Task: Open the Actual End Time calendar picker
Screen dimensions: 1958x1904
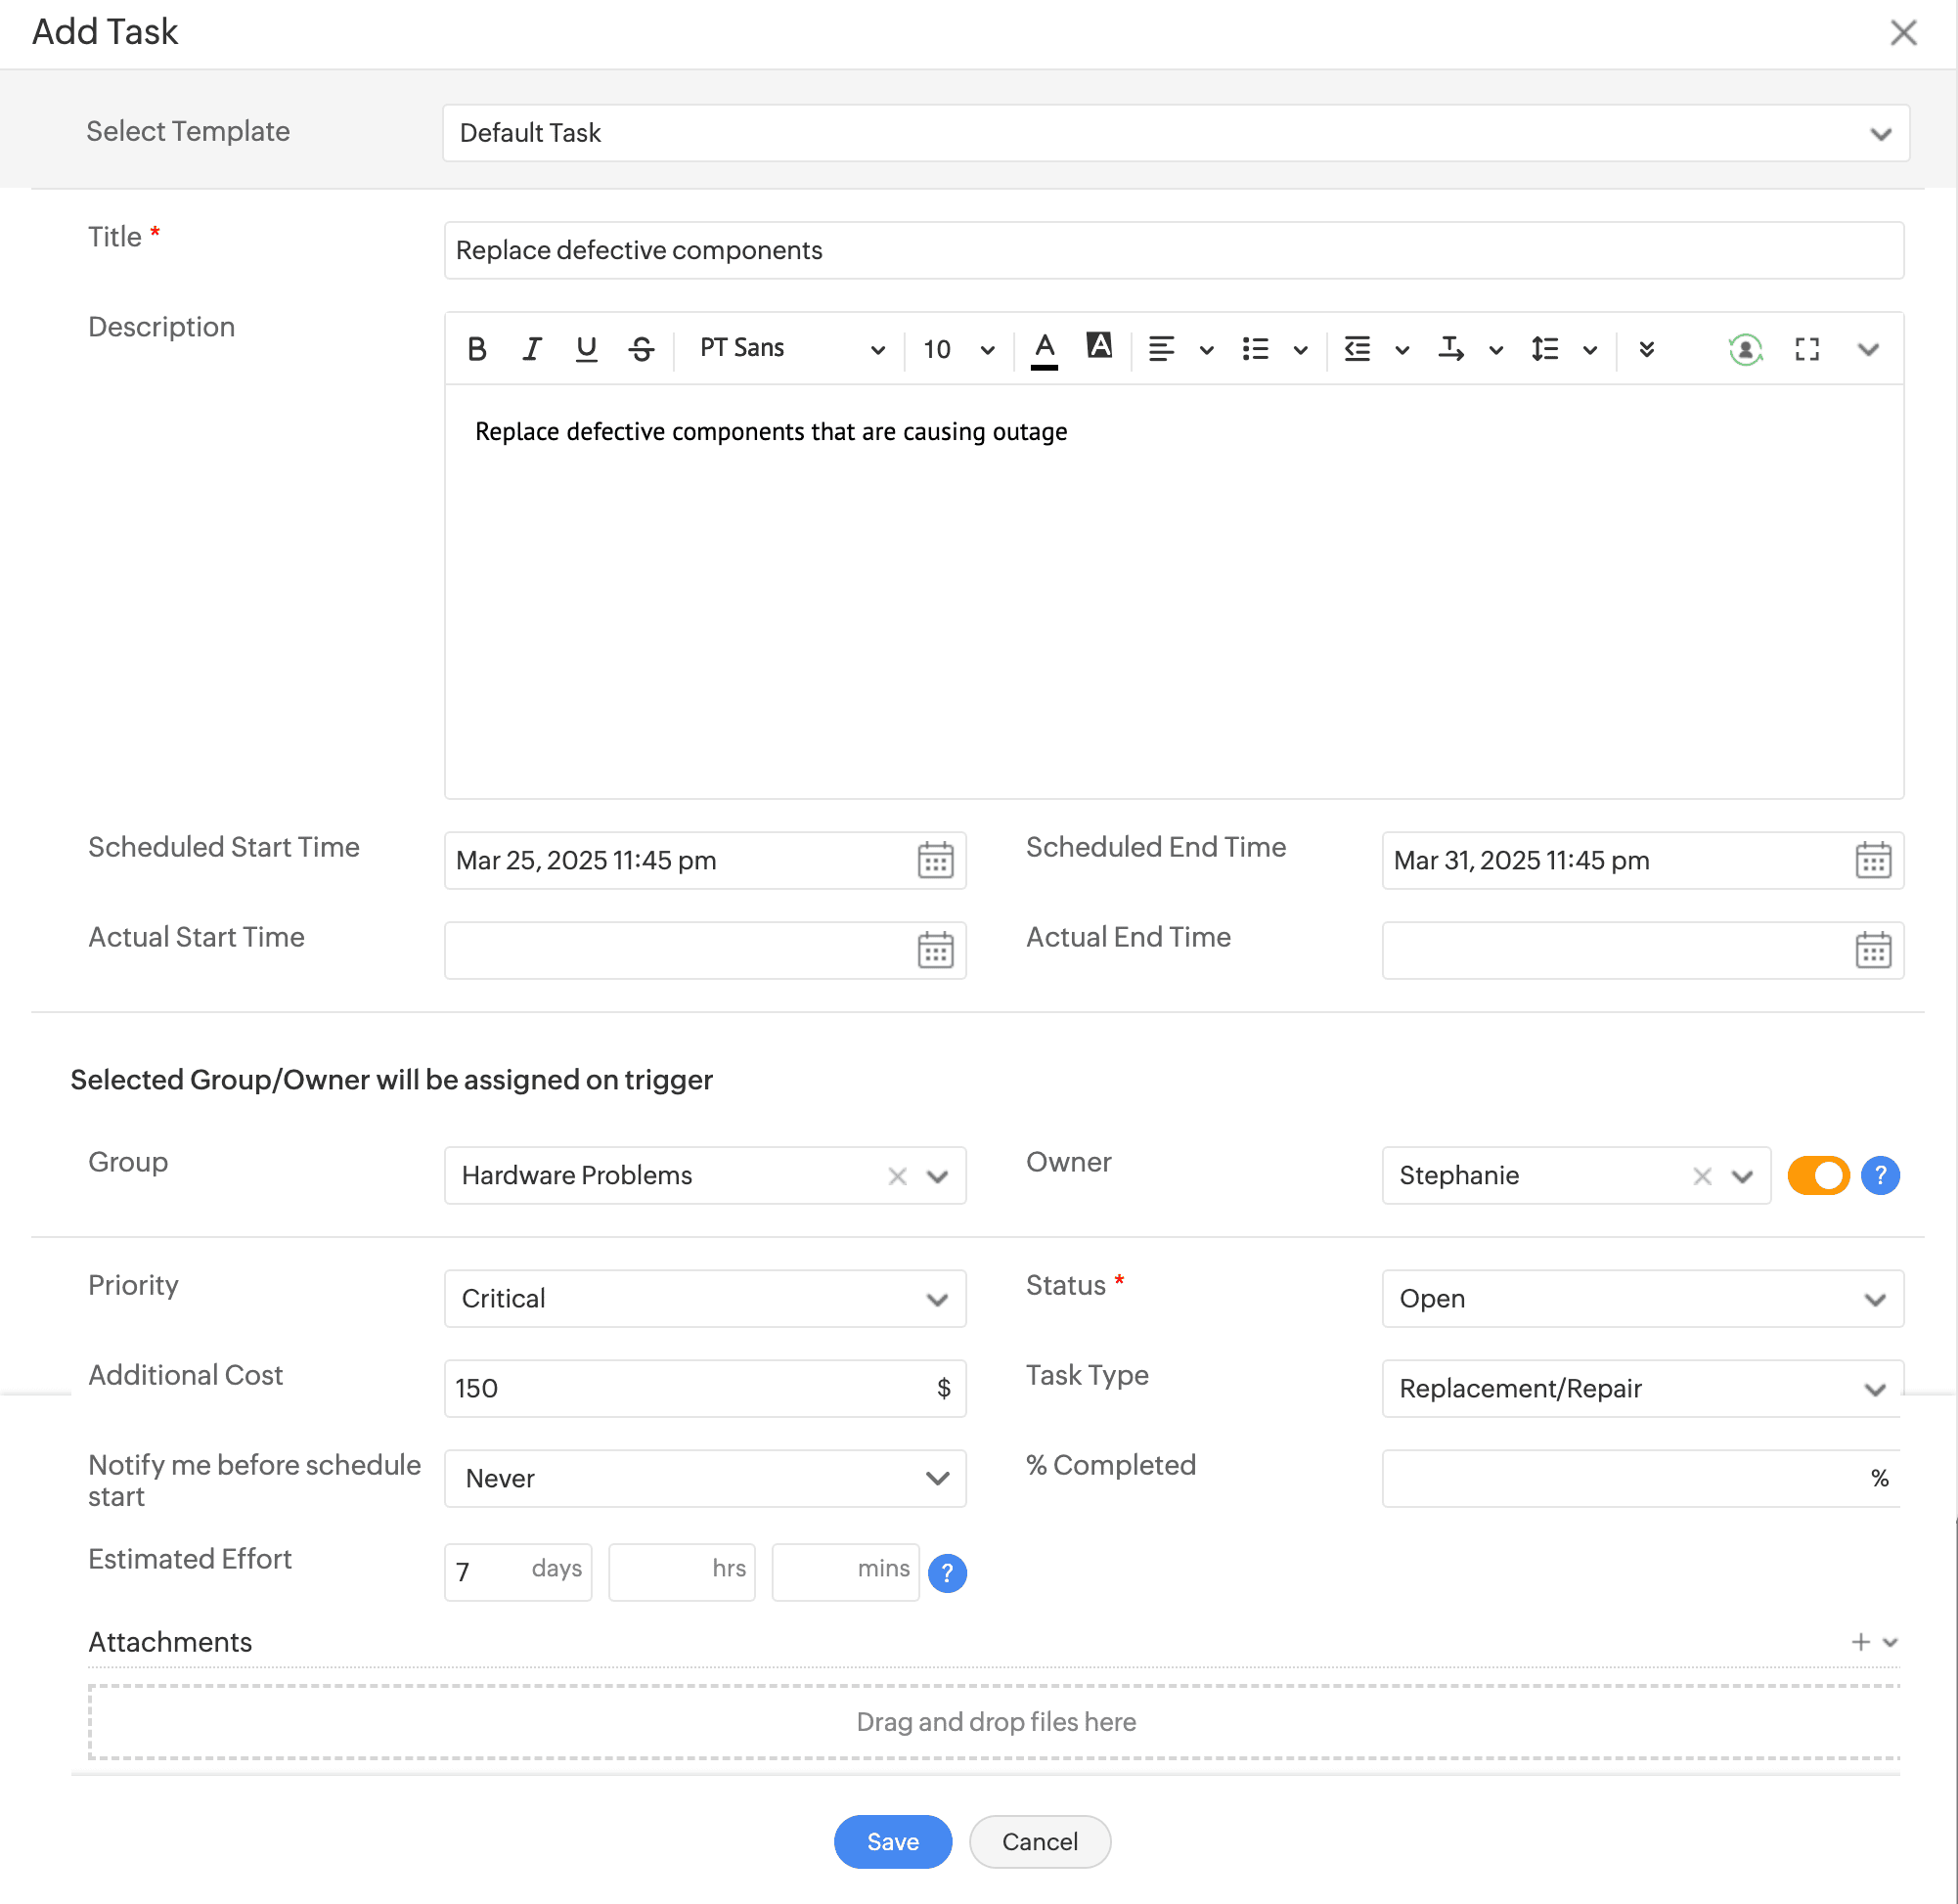Action: [1872, 950]
